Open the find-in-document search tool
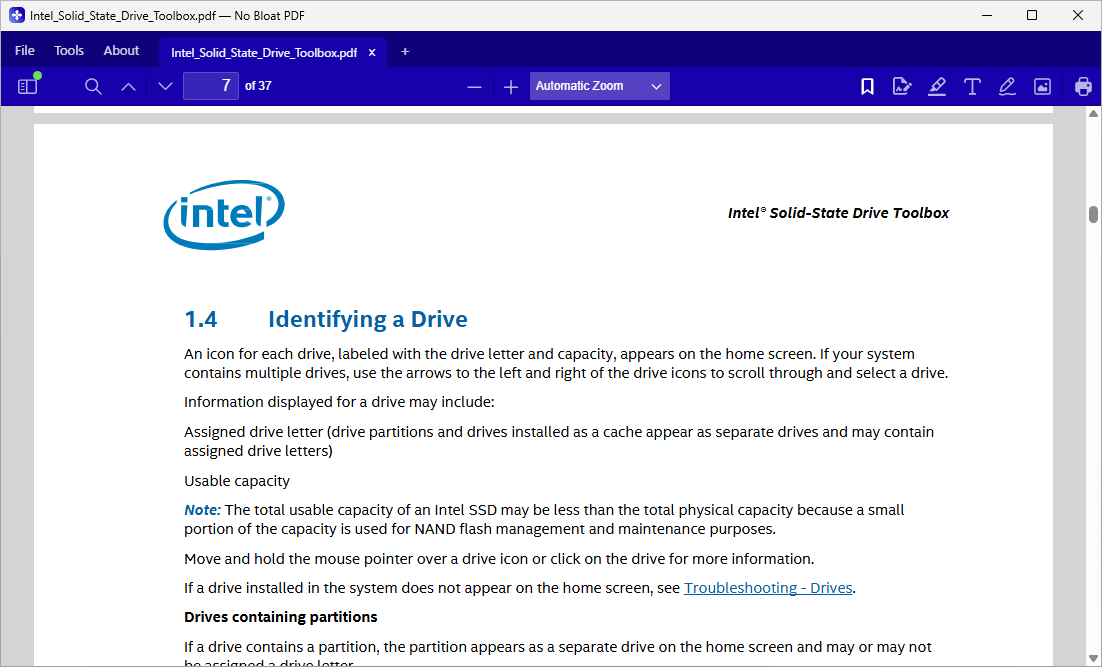 pyautogui.click(x=93, y=86)
